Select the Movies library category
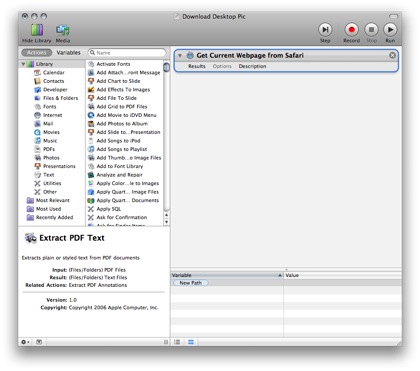The width and height of the screenshot is (420, 371). tap(51, 132)
